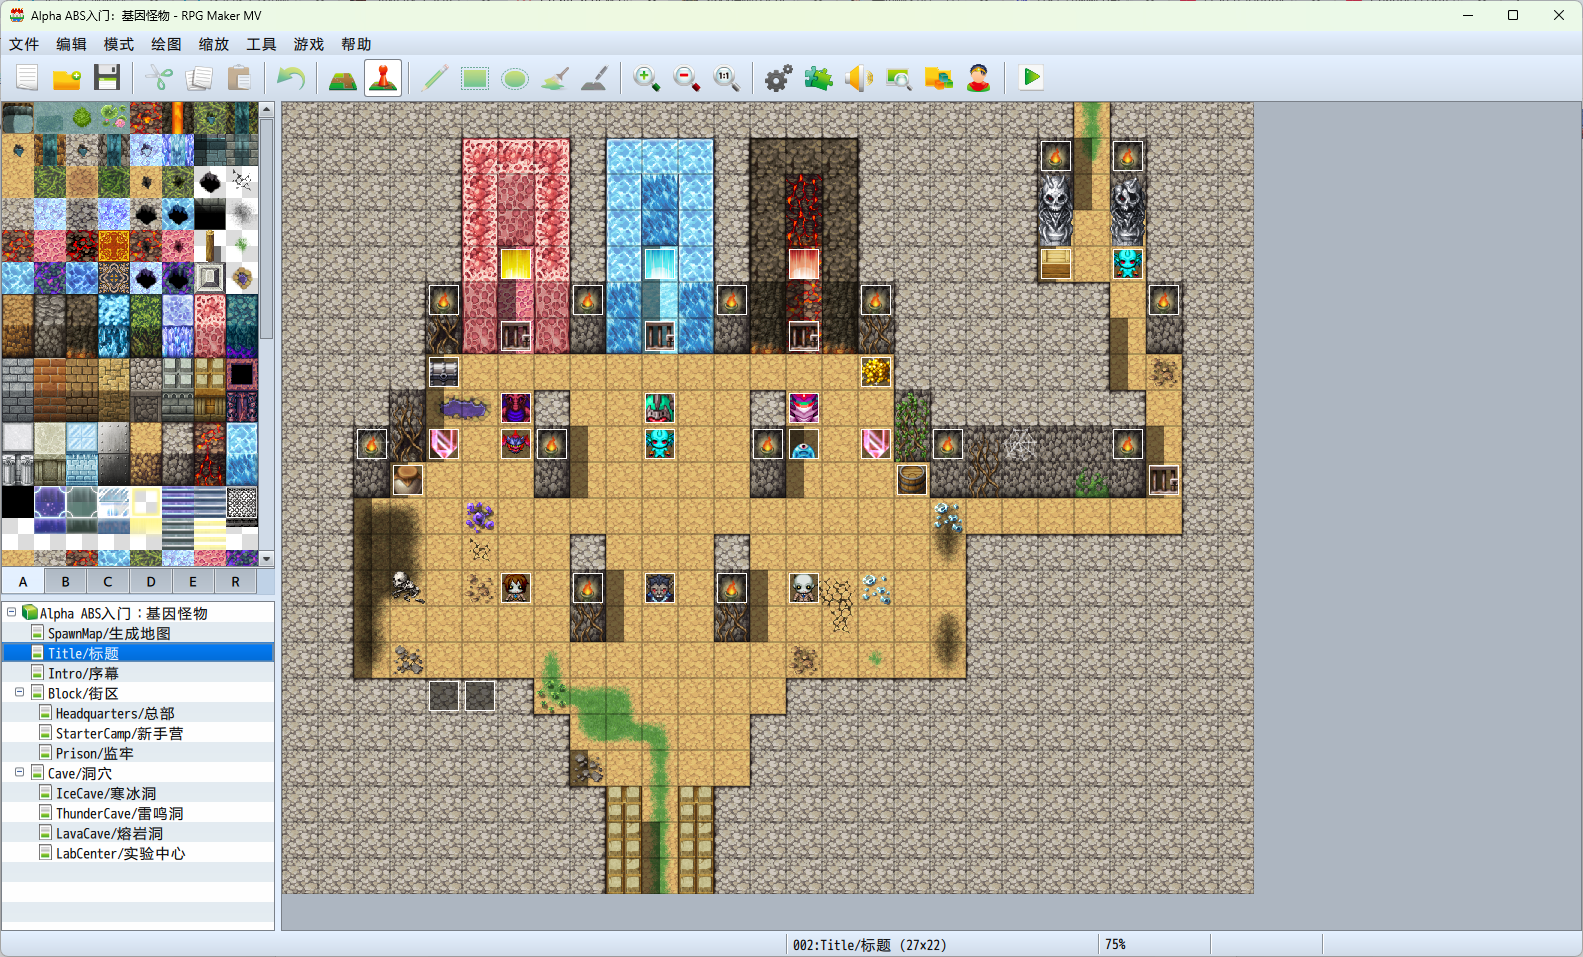The height and width of the screenshot is (957, 1583).
Task: Click the tree stump event on the map
Action: (x=408, y=480)
